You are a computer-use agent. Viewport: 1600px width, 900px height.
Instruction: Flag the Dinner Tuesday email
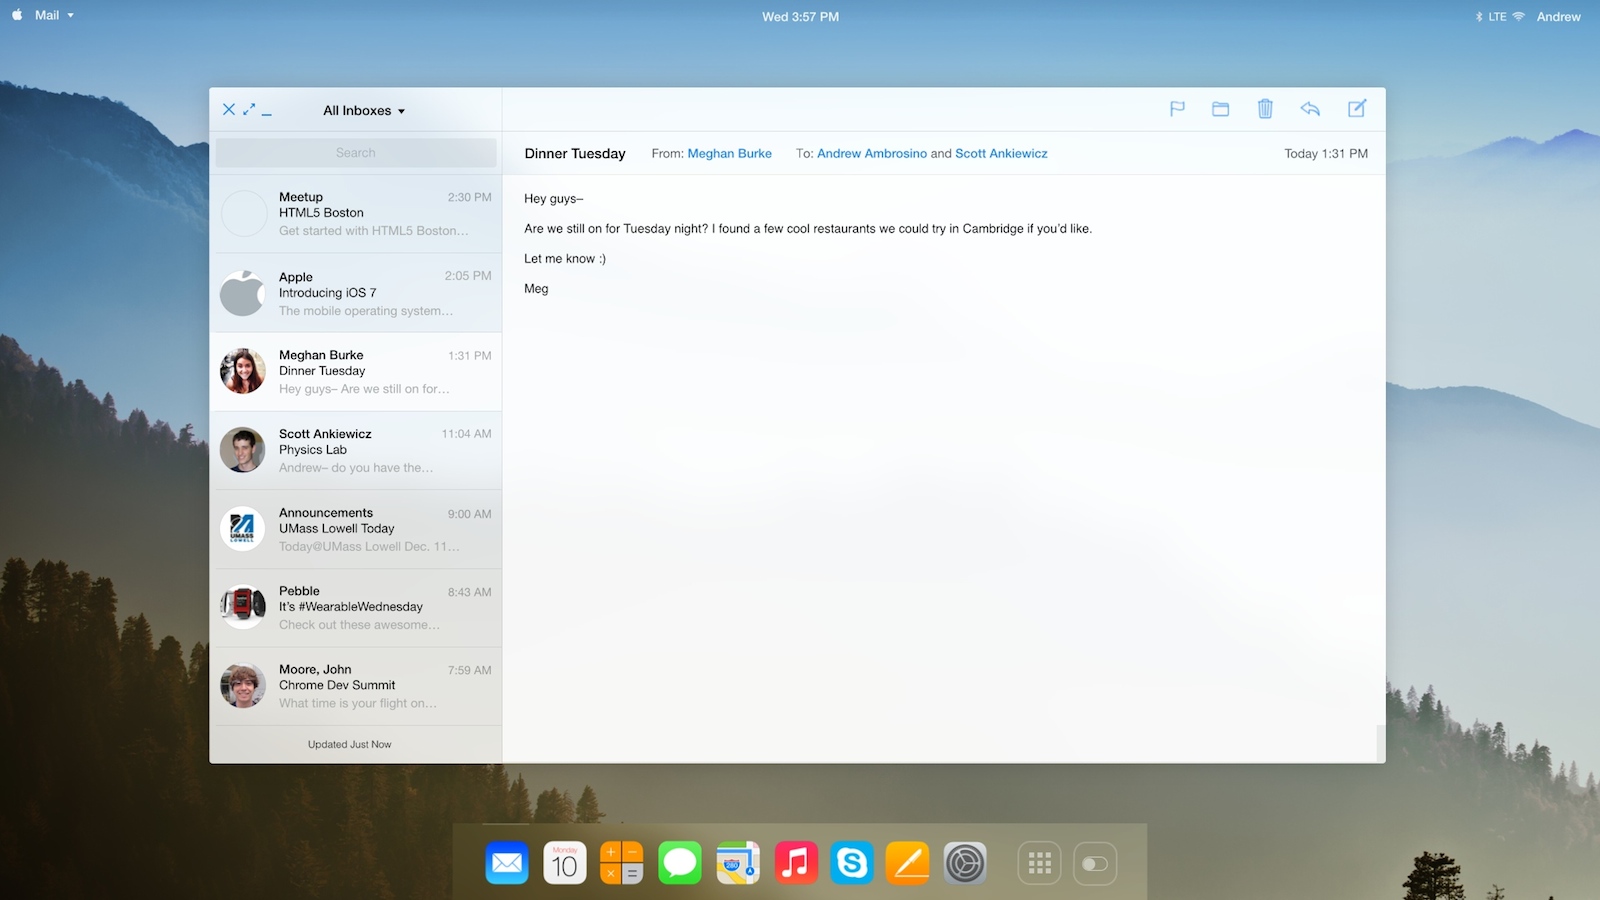1177,109
